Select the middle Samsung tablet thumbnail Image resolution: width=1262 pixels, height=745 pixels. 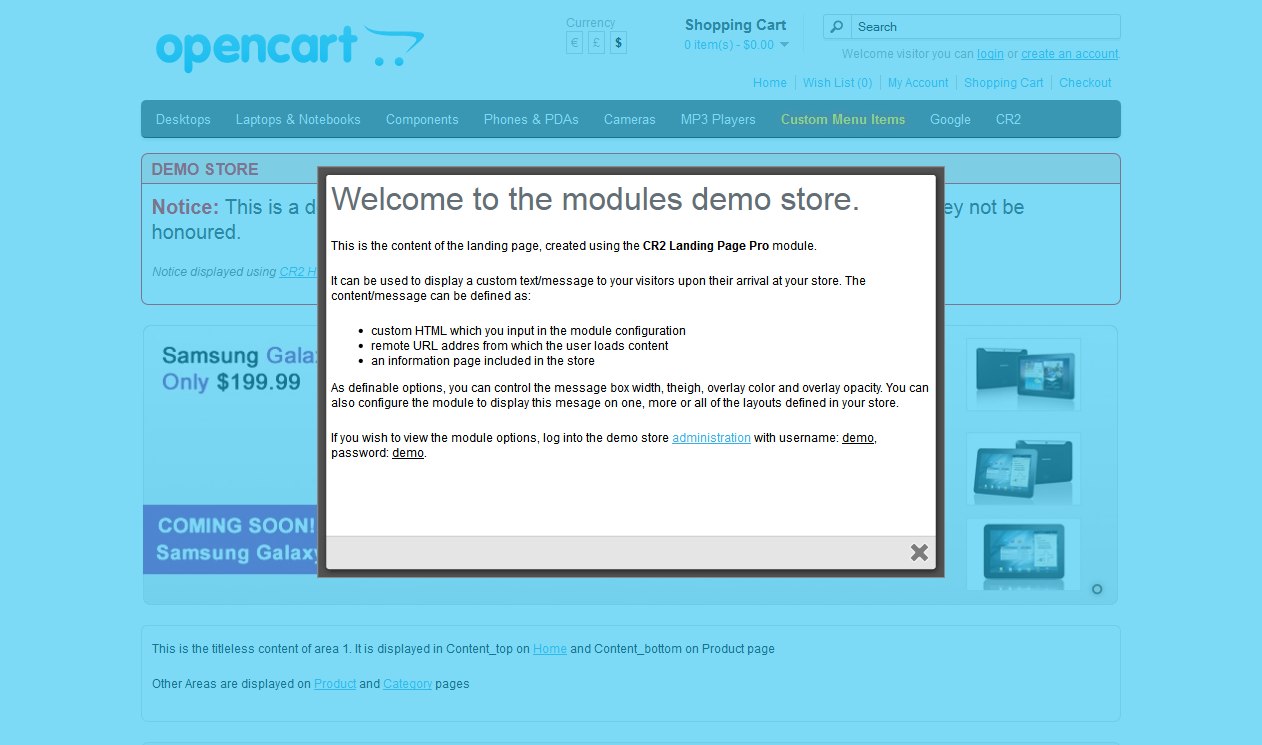click(1023, 469)
